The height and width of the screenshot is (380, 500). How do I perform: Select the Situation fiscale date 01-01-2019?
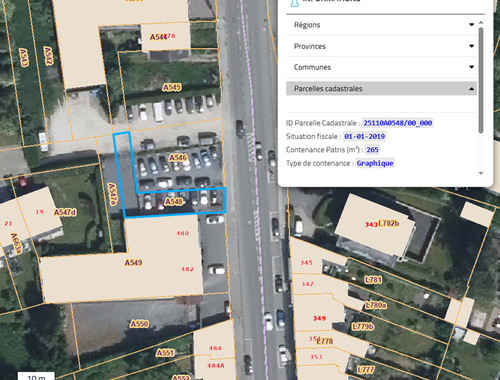364,136
